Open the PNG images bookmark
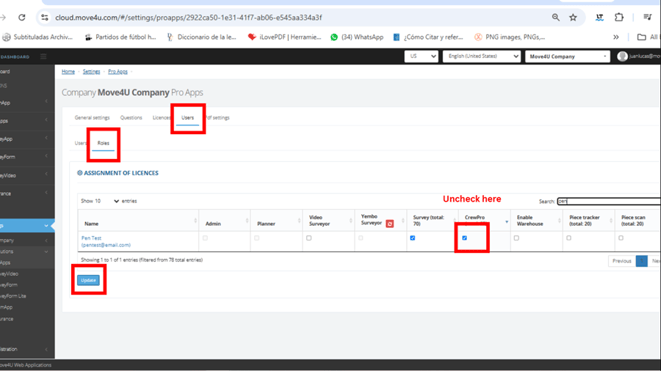The height and width of the screenshot is (371, 661). (509, 37)
